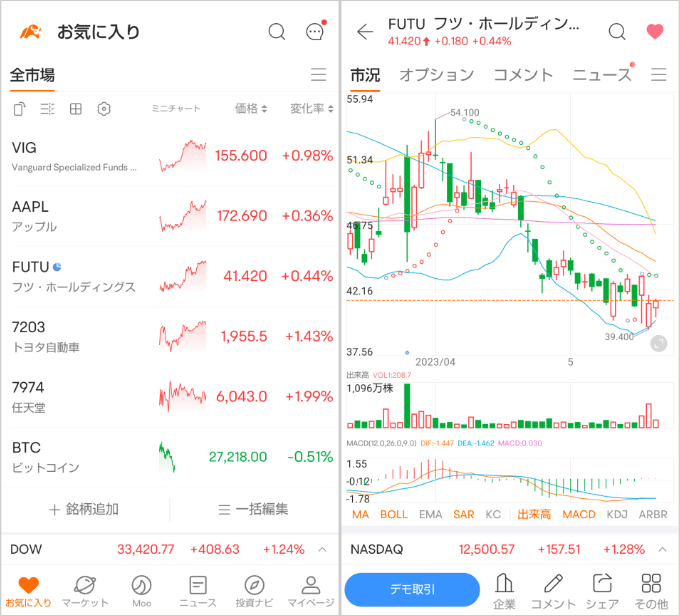Image resolution: width=680 pixels, height=616 pixels.
Task: Toggle the MACD indicator
Action: 579,514
